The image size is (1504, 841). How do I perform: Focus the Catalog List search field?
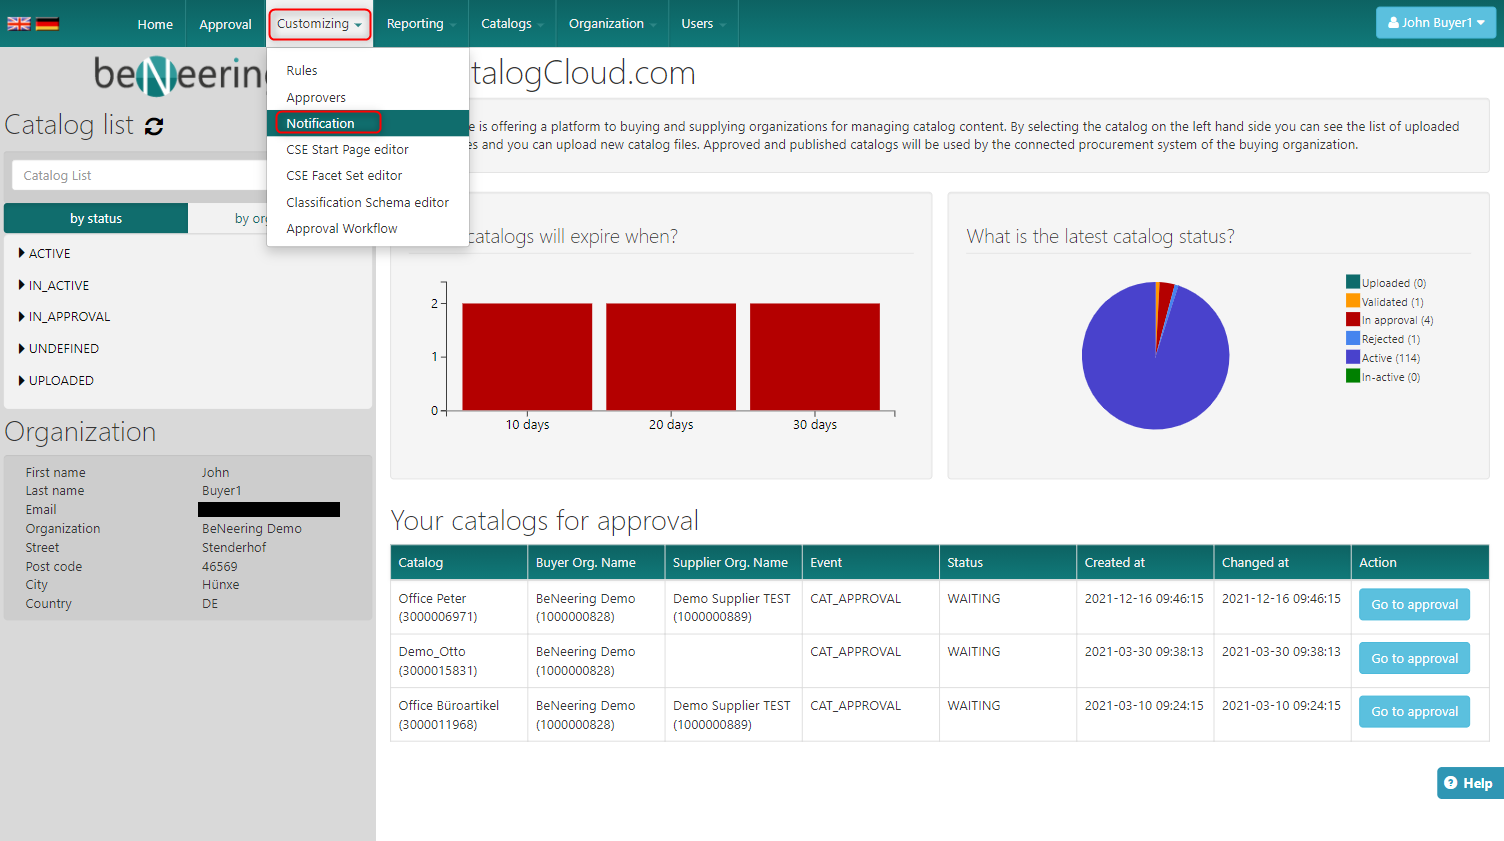click(x=140, y=176)
